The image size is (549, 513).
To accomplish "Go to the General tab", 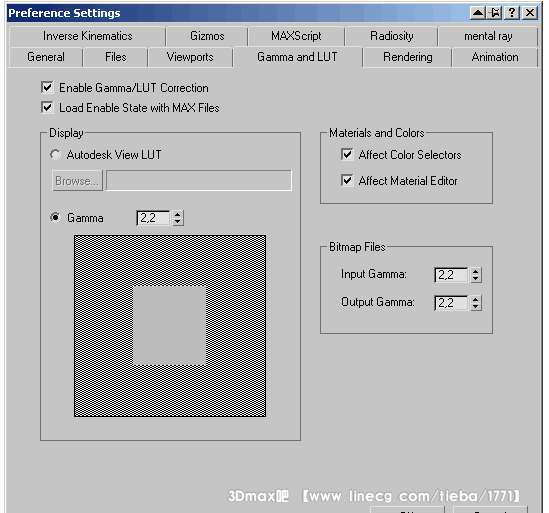I will (x=46, y=57).
